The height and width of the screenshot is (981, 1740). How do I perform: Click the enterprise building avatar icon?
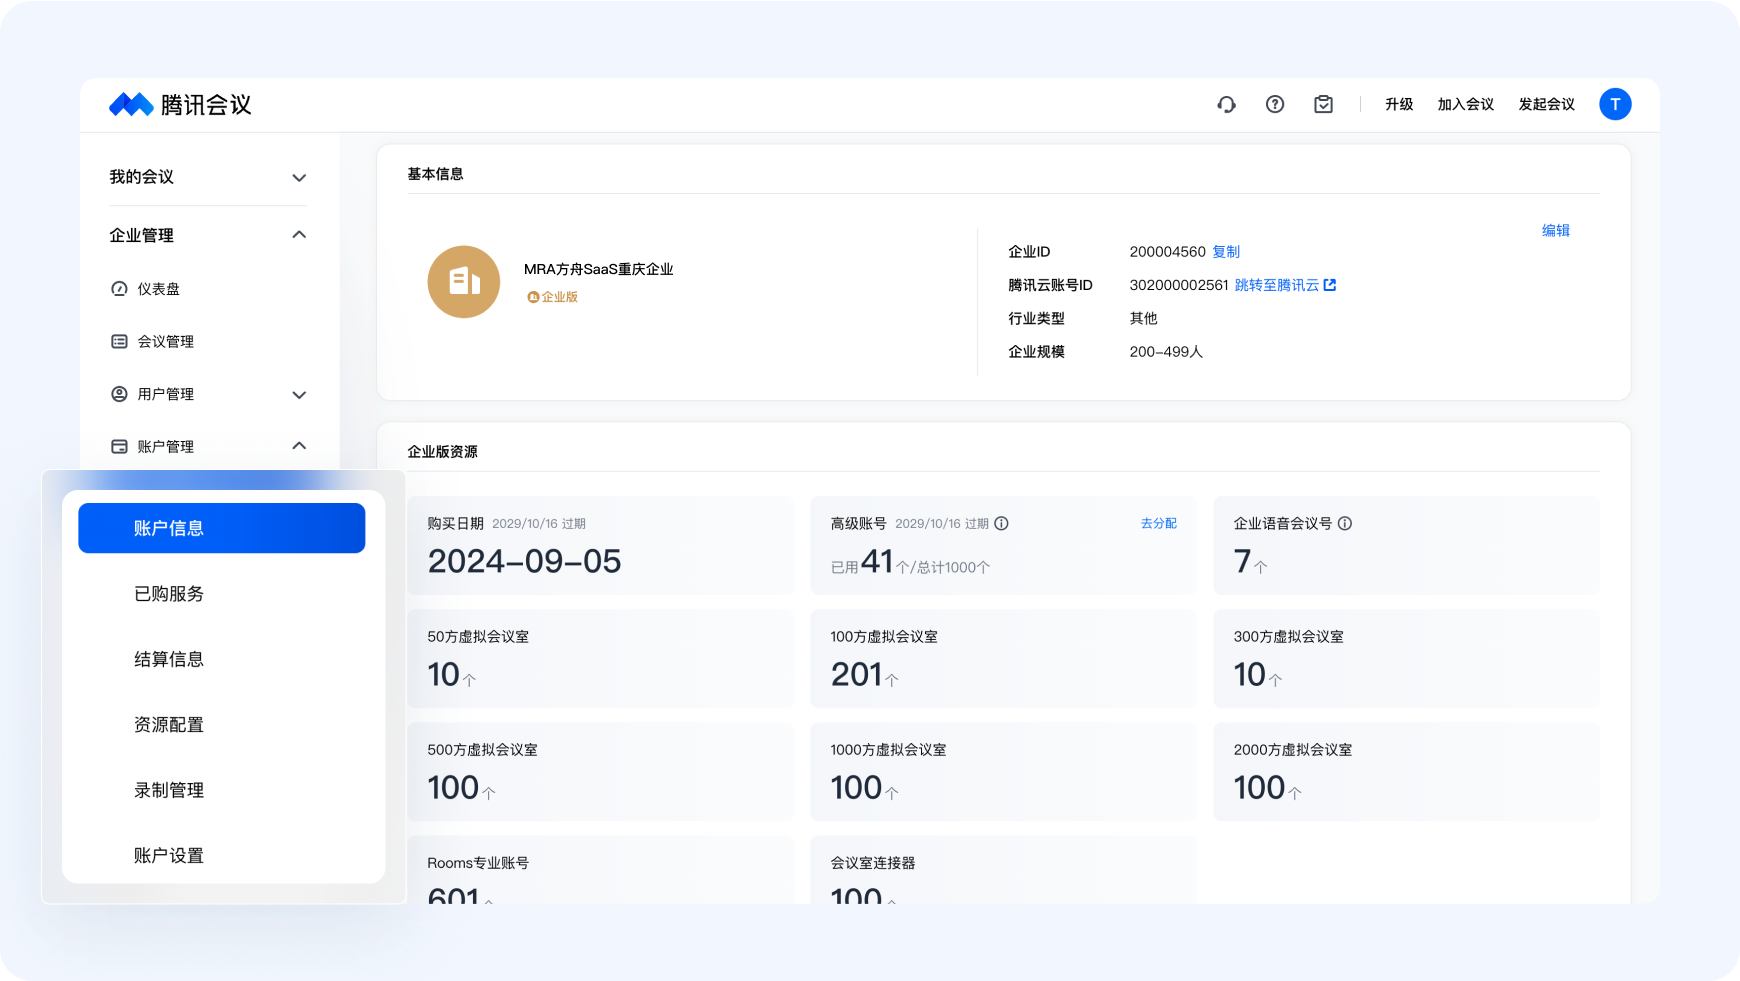tap(463, 282)
